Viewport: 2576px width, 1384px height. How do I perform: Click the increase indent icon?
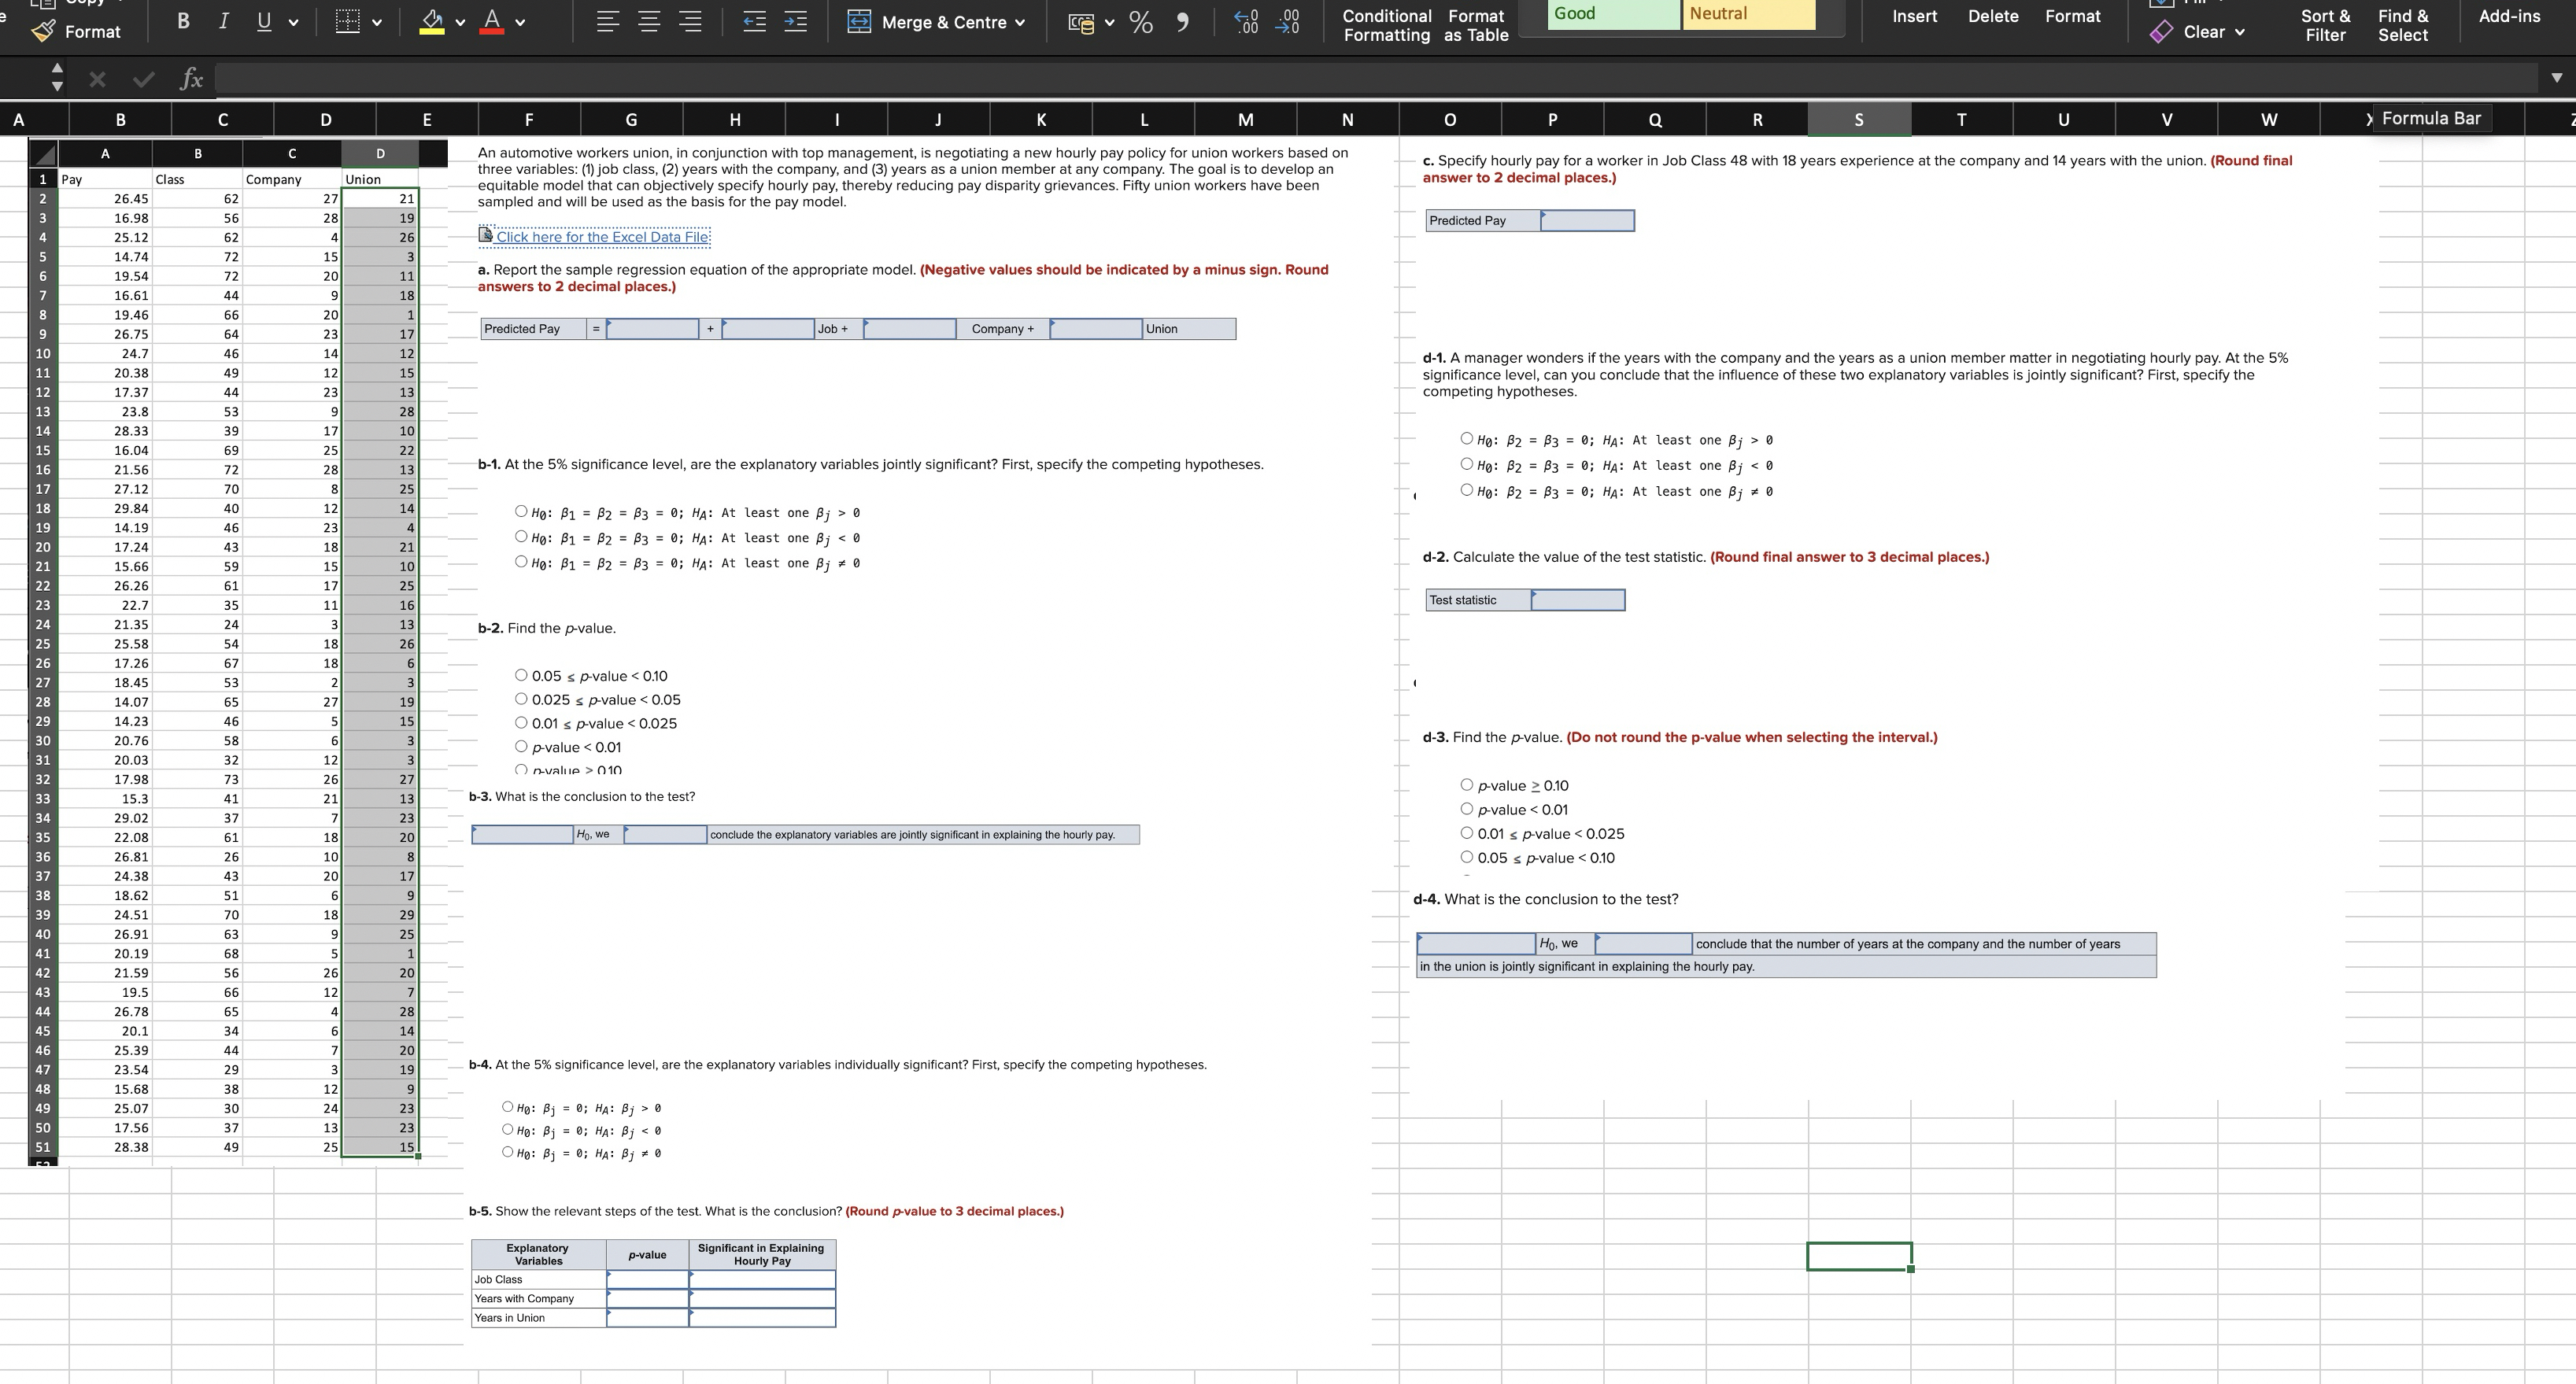[x=796, y=21]
